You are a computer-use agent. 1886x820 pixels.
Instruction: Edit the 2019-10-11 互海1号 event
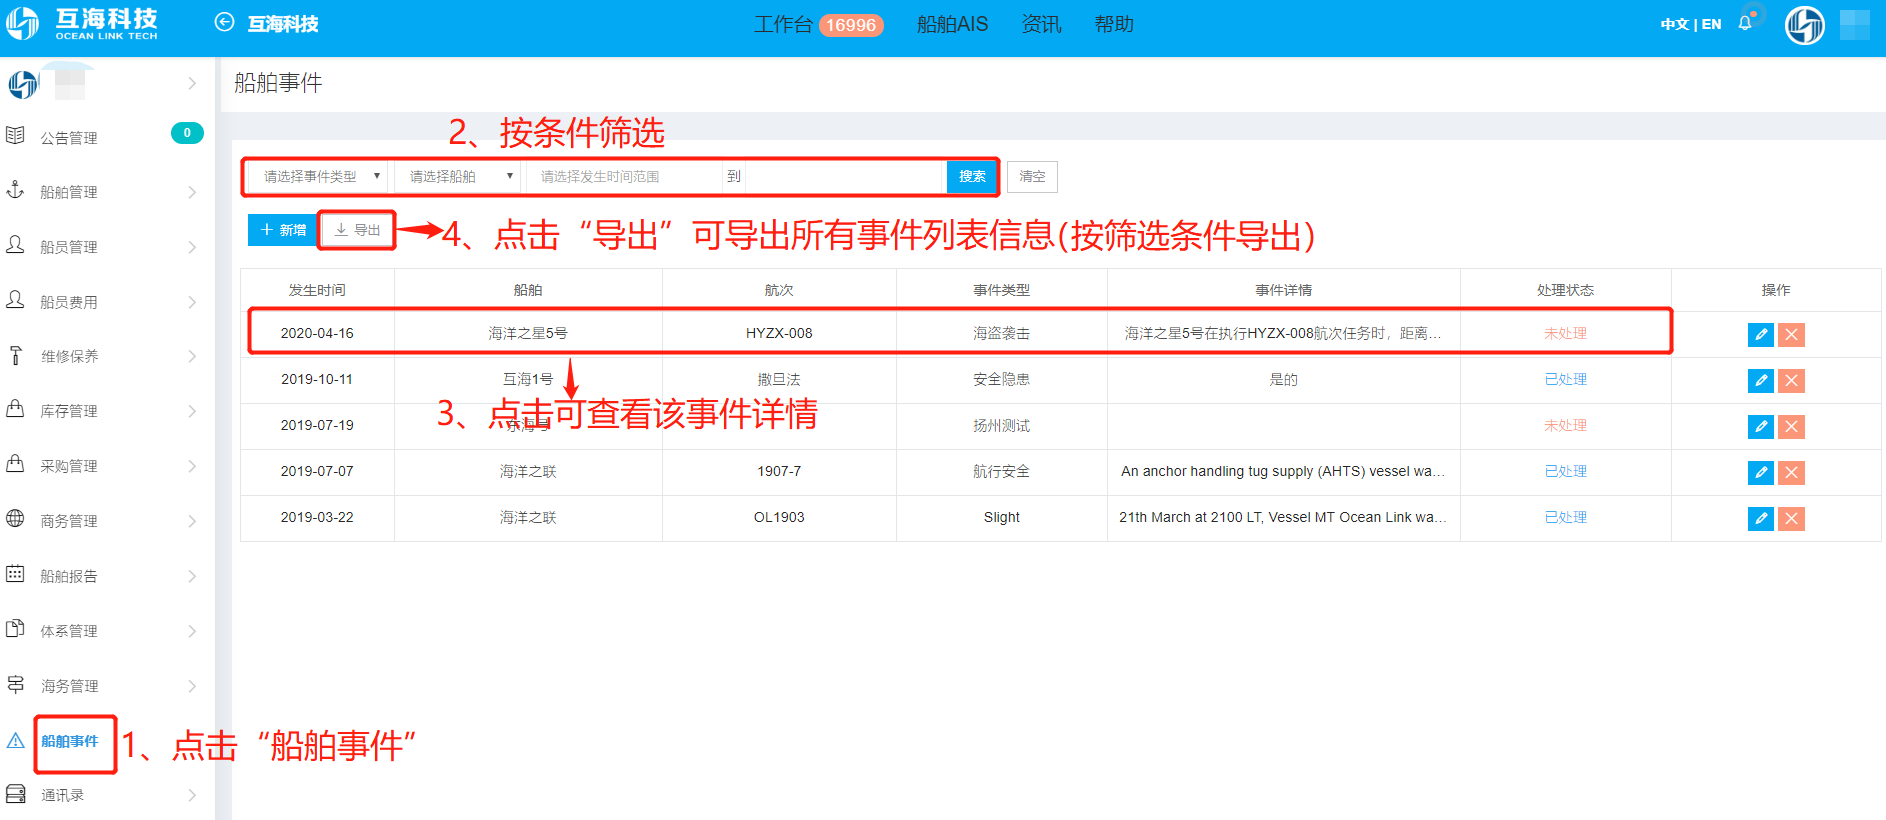pyautogui.click(x=1761, y=381)
